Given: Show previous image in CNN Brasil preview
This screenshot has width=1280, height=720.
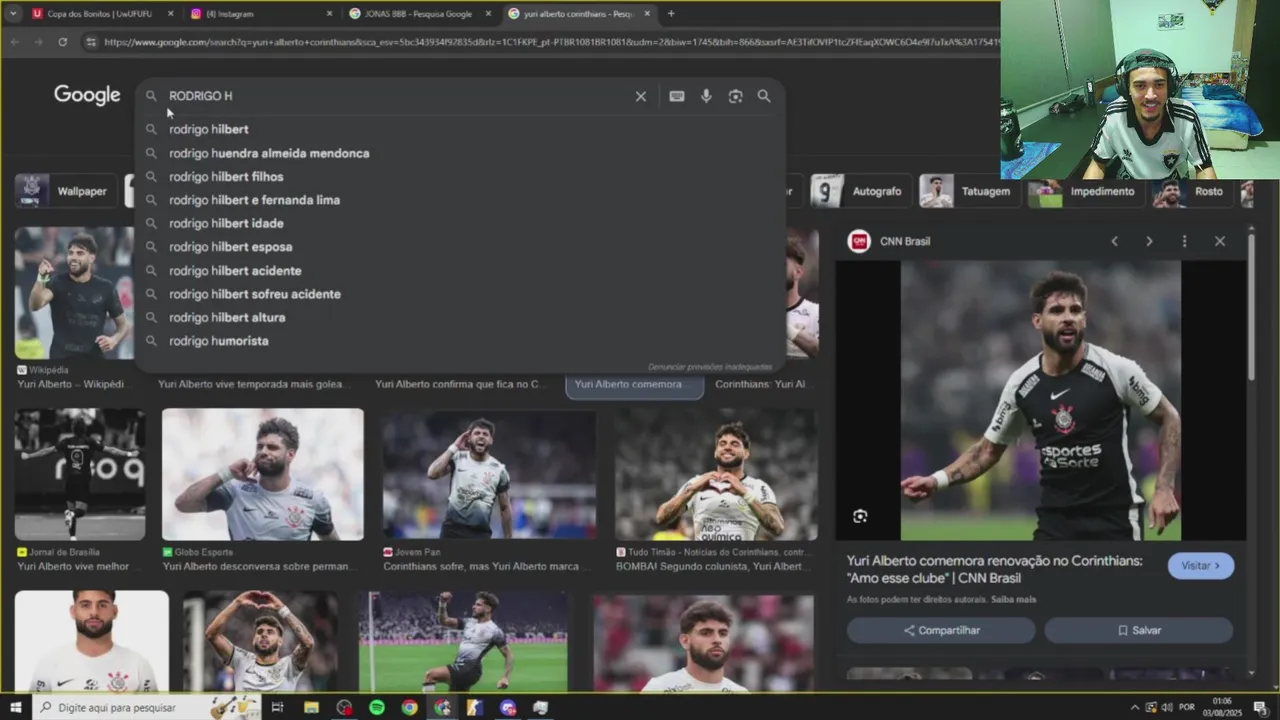Looking at the screenshot, I should click(x=1114, y=241).
